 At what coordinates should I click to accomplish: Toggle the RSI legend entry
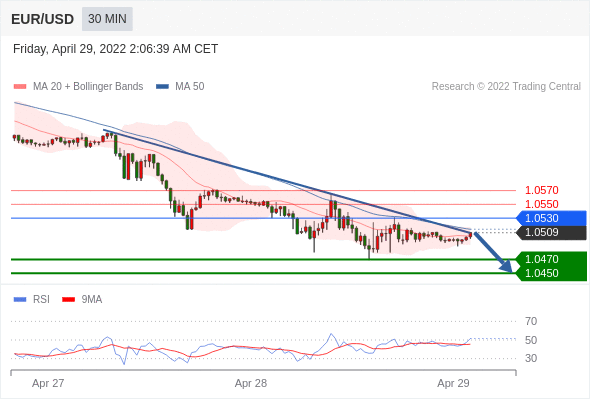coord(32,300)
